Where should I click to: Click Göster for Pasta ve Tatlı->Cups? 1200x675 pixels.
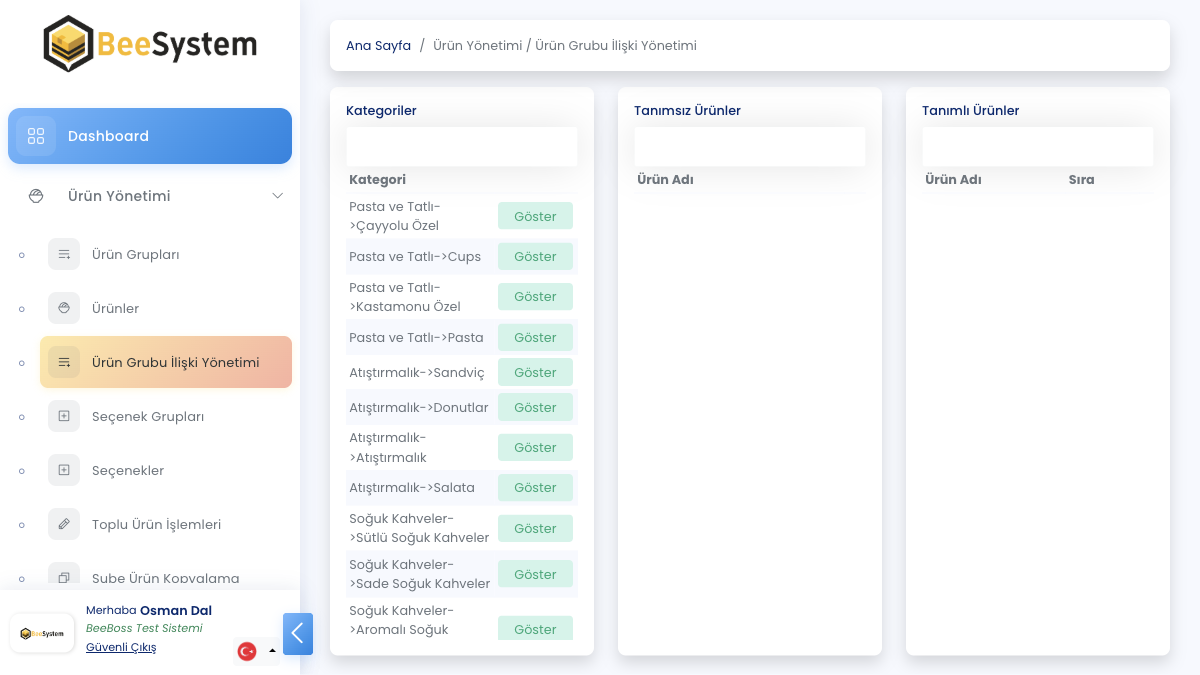pyautogui.click(x=535, y=257)
